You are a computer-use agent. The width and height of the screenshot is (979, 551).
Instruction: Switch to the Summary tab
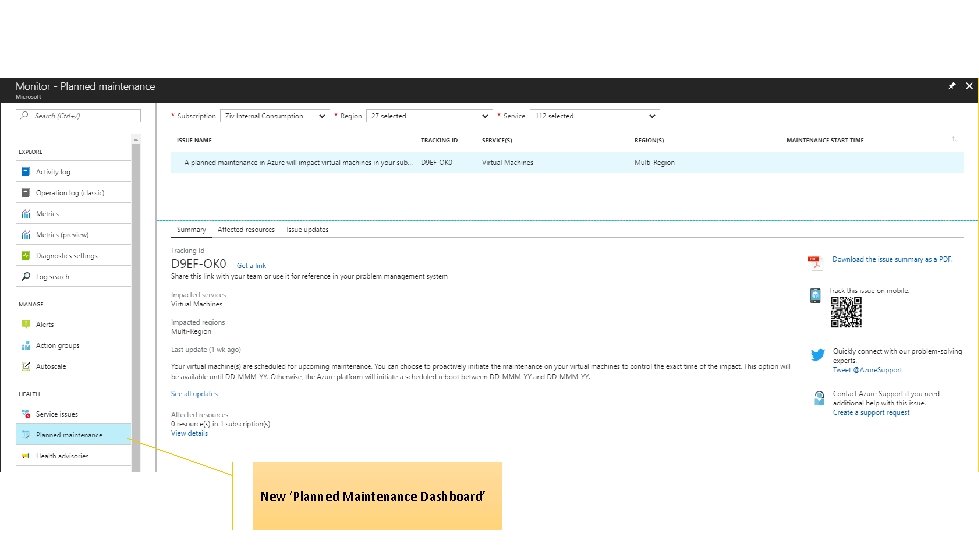point(191,230)
